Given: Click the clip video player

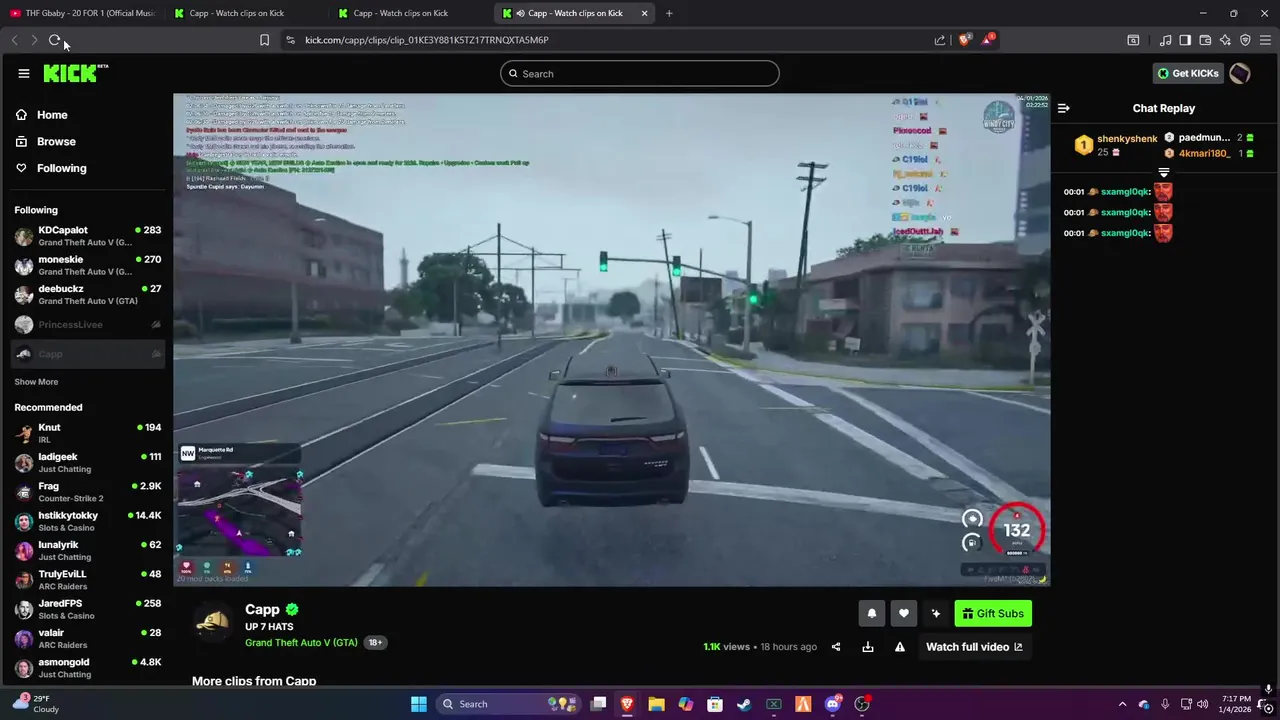Looking at the screenshot, I should tap(611, 340).
